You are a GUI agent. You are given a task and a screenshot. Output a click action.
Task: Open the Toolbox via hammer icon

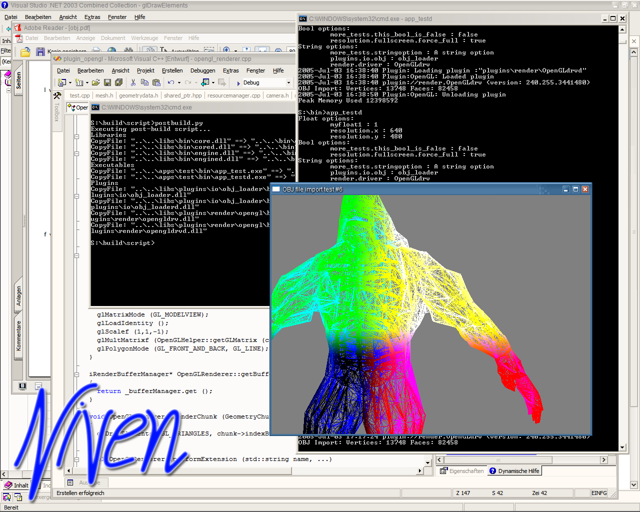pyautogui.click(x=57, y=96)
